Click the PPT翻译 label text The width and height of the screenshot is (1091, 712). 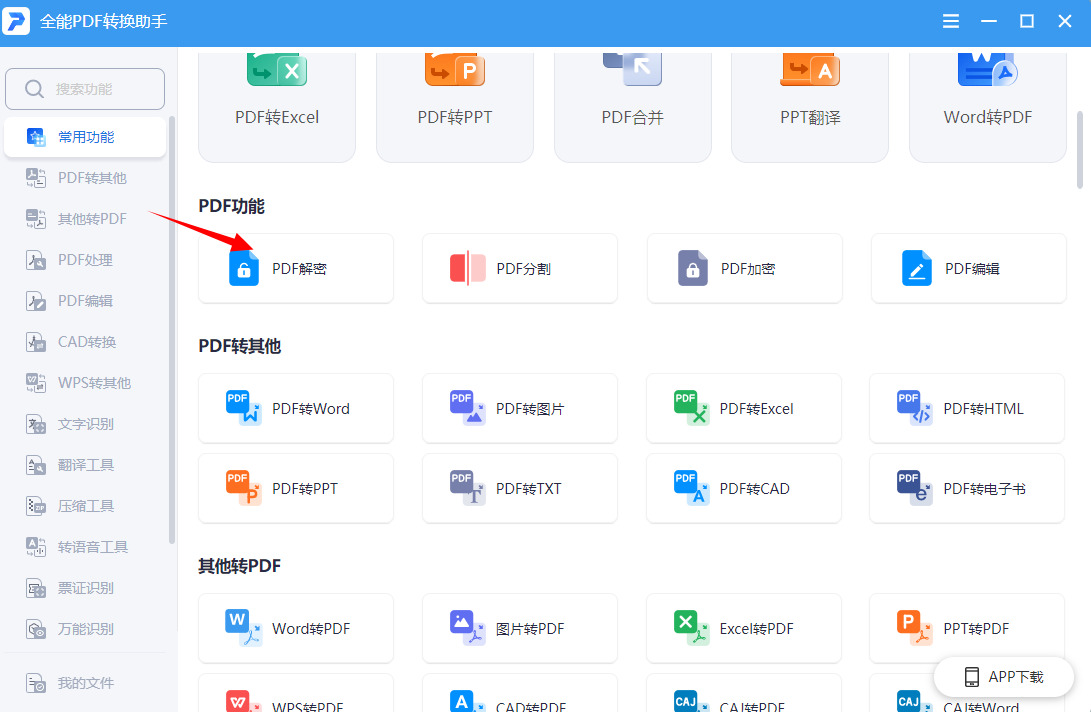pyautogui.click(x=810, y=117)
